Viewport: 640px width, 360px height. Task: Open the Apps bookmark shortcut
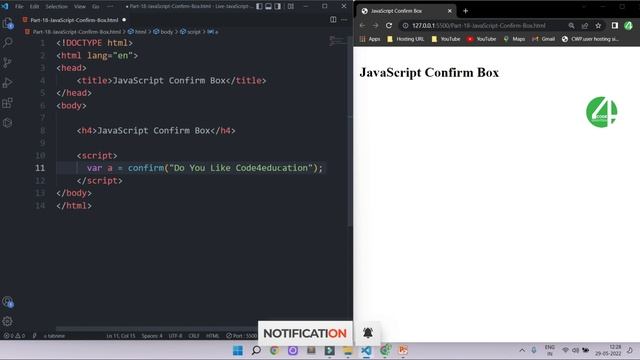click(370, 39)
